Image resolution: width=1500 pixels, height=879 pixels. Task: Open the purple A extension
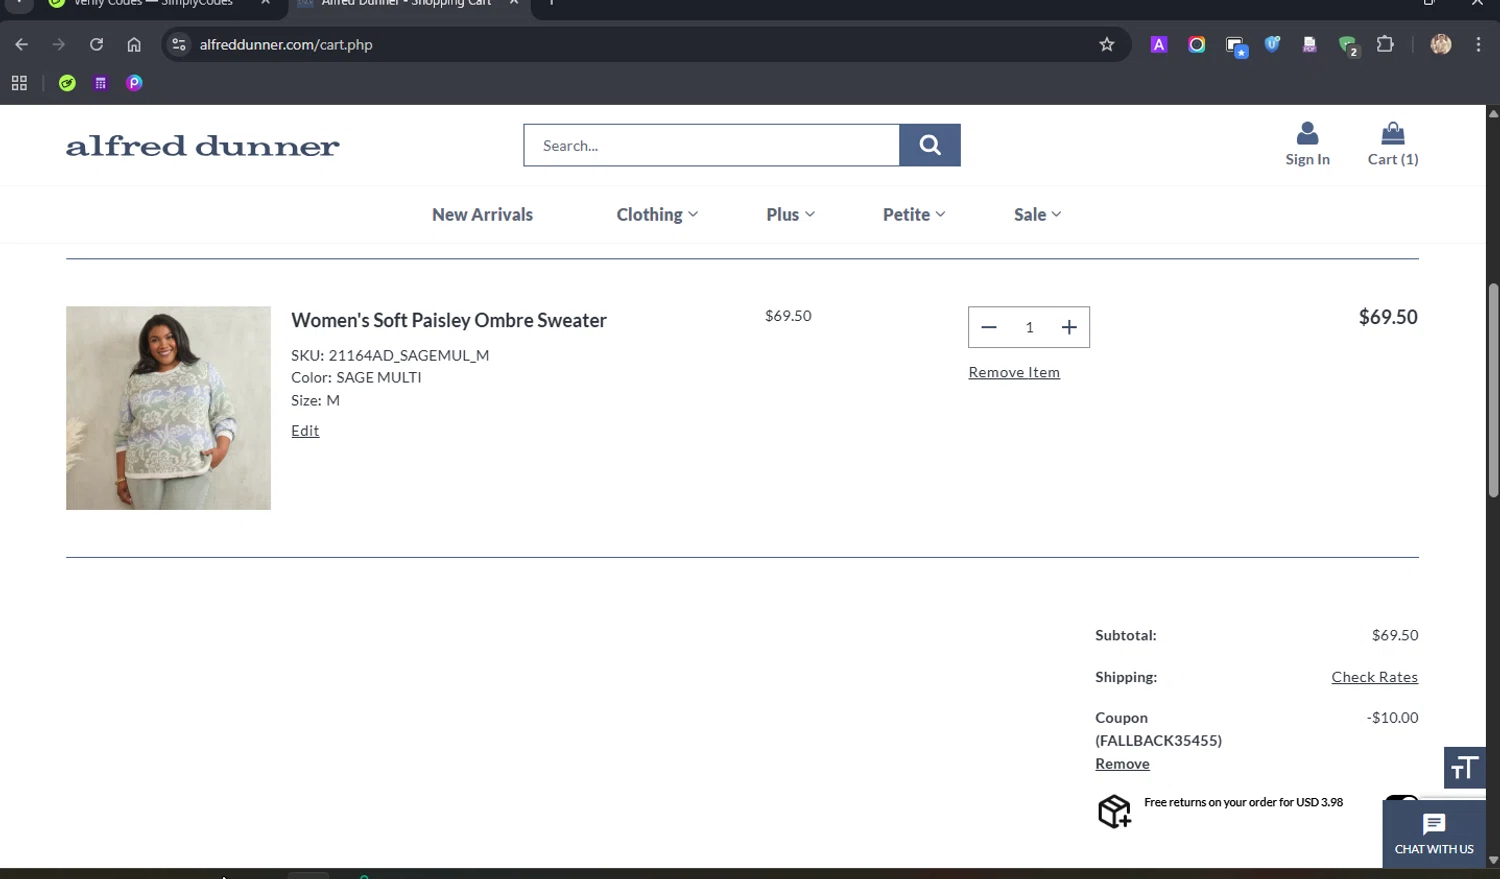[x=1159, y=44]
